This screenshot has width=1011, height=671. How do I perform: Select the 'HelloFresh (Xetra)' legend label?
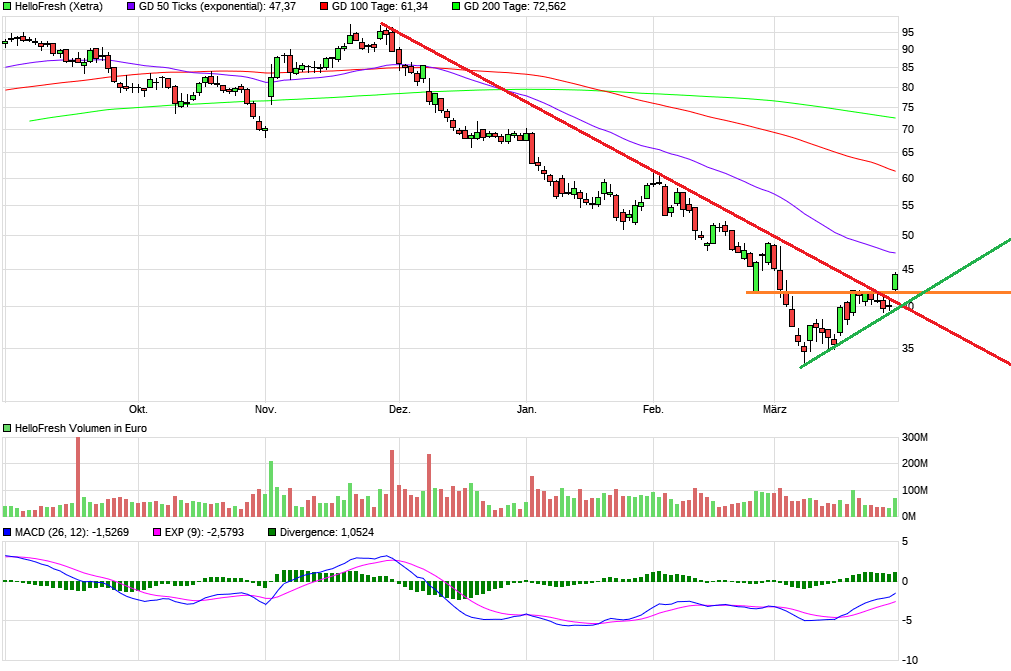point(59,6)
